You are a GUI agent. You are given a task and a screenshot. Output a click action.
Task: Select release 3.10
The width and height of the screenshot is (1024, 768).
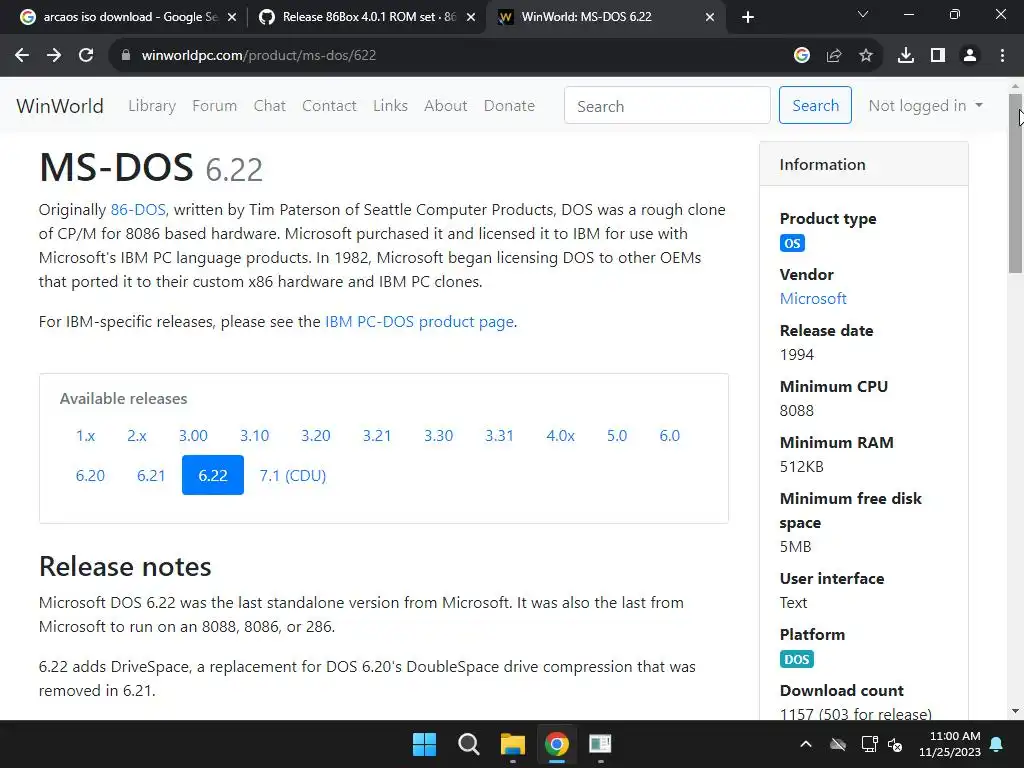(x=254, y=436)
